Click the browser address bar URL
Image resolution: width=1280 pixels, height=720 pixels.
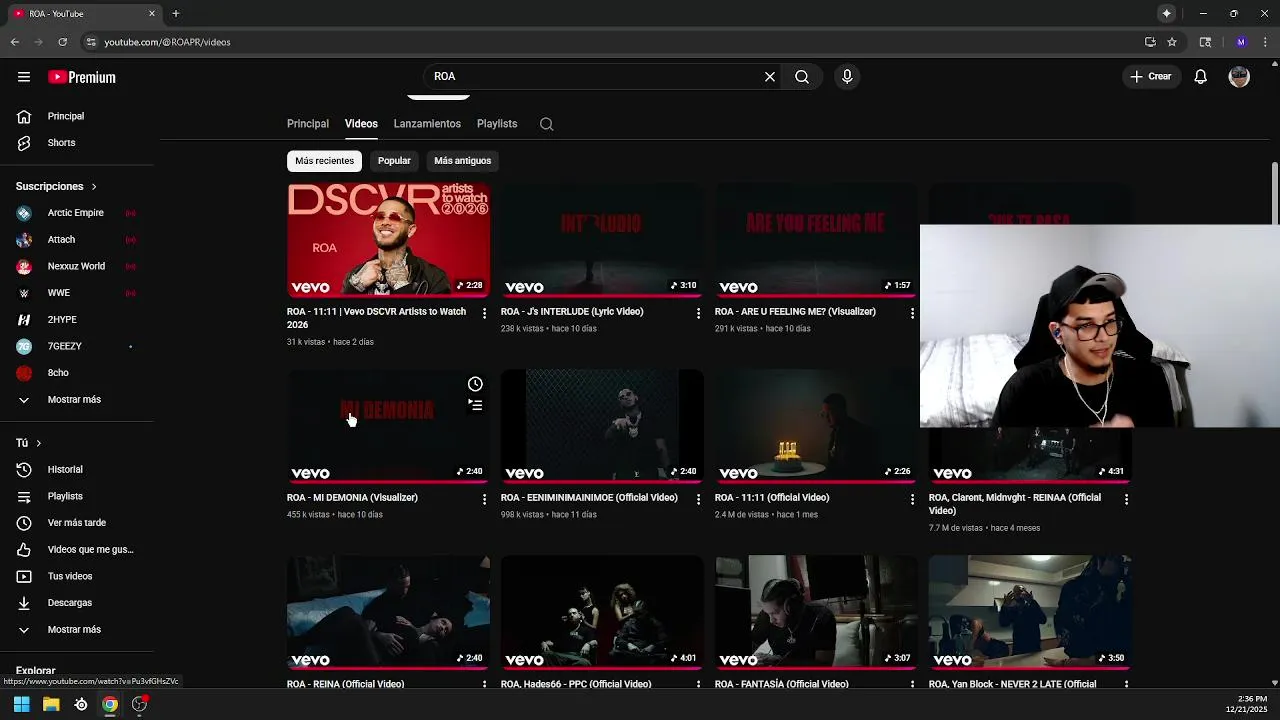point(167,42)
